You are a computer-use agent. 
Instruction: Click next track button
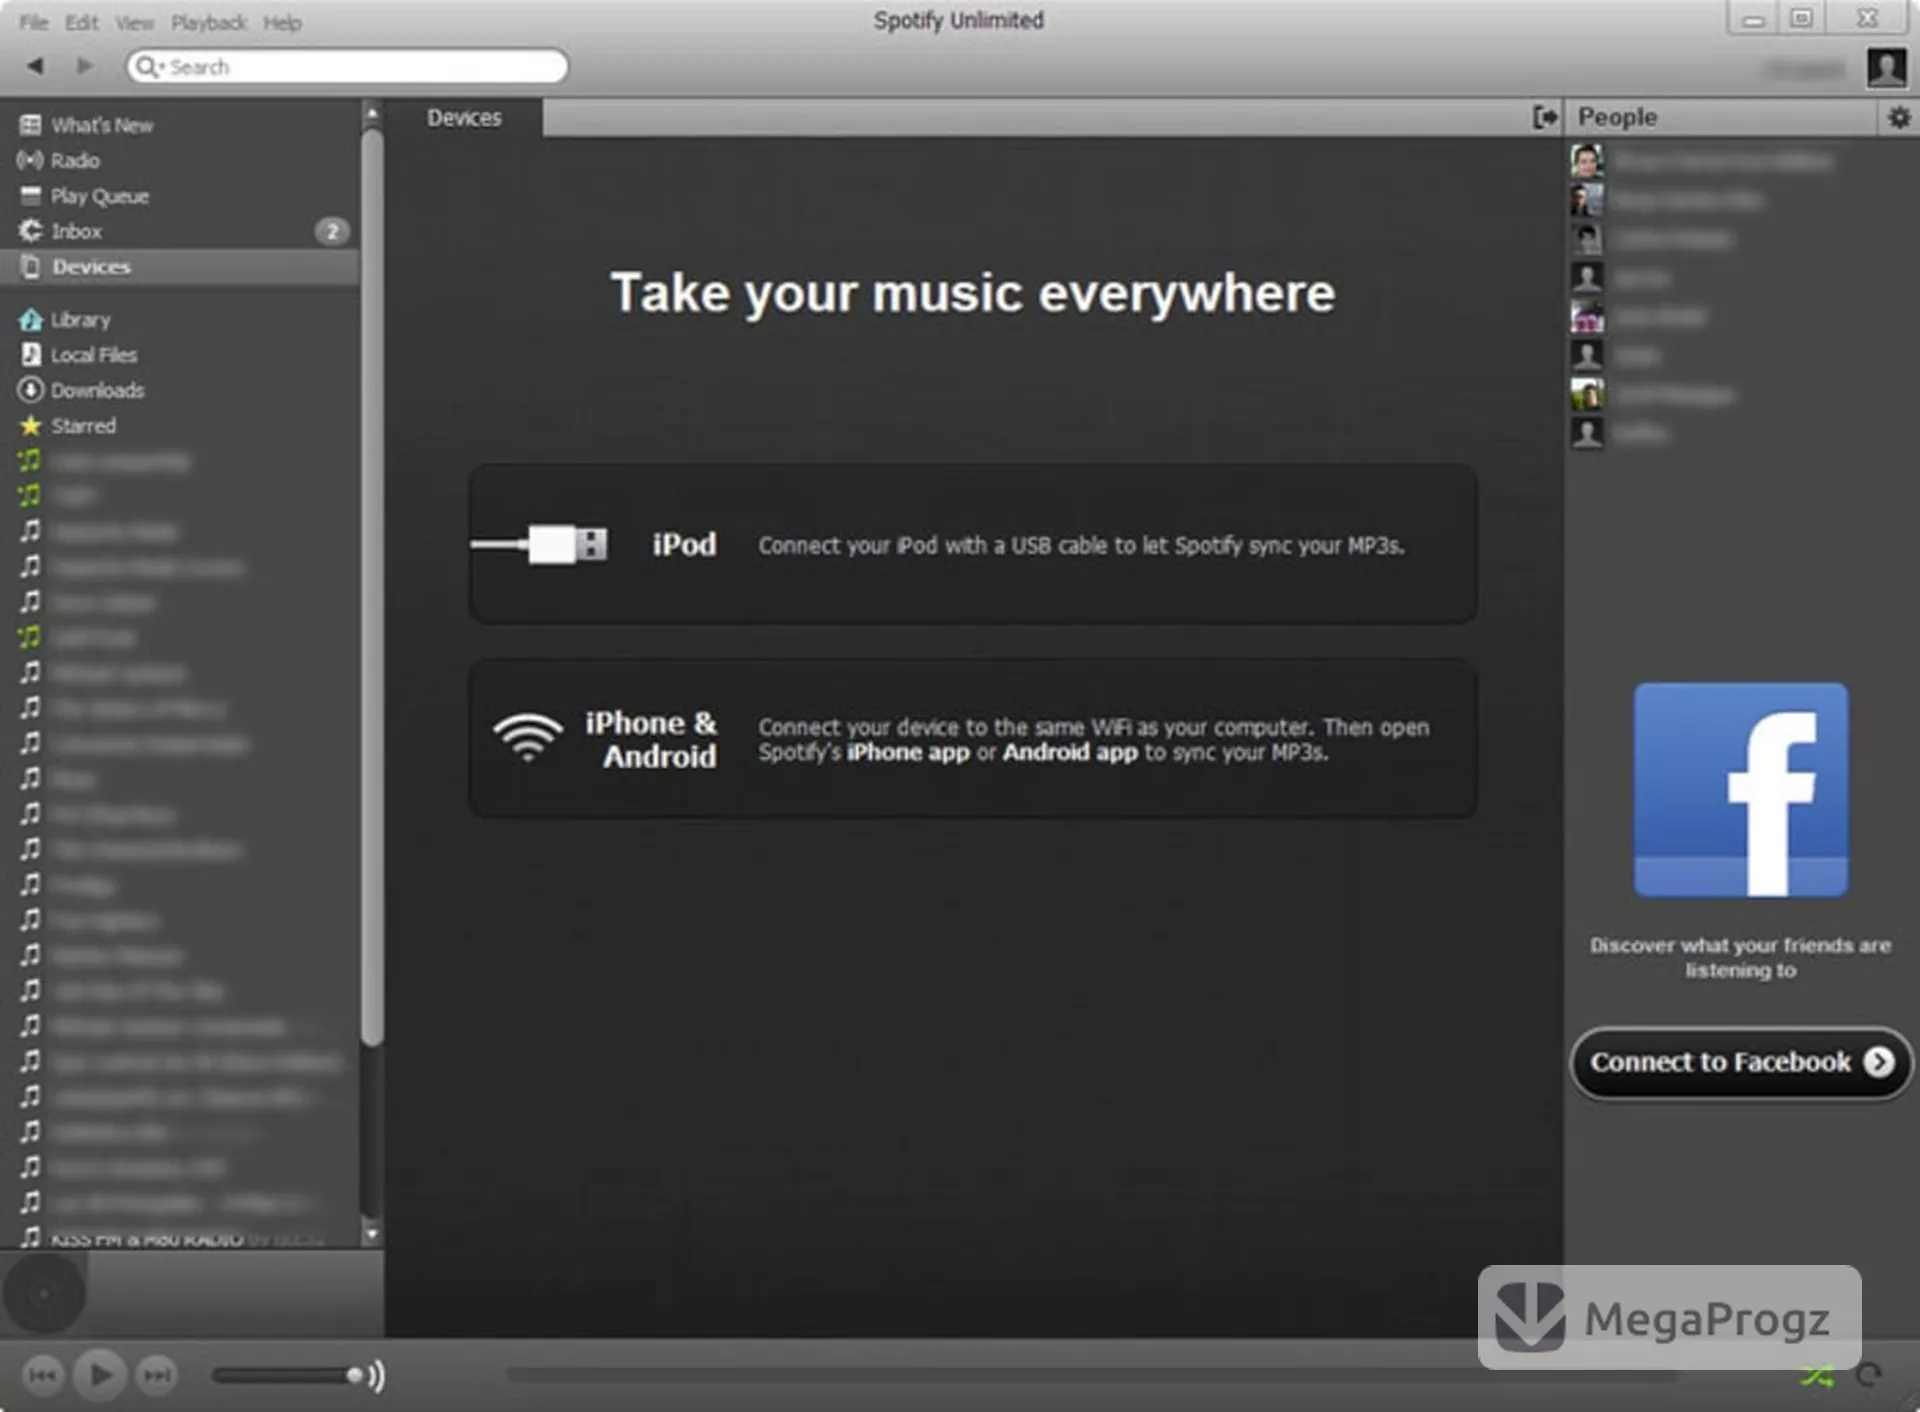click(156, 1376)
